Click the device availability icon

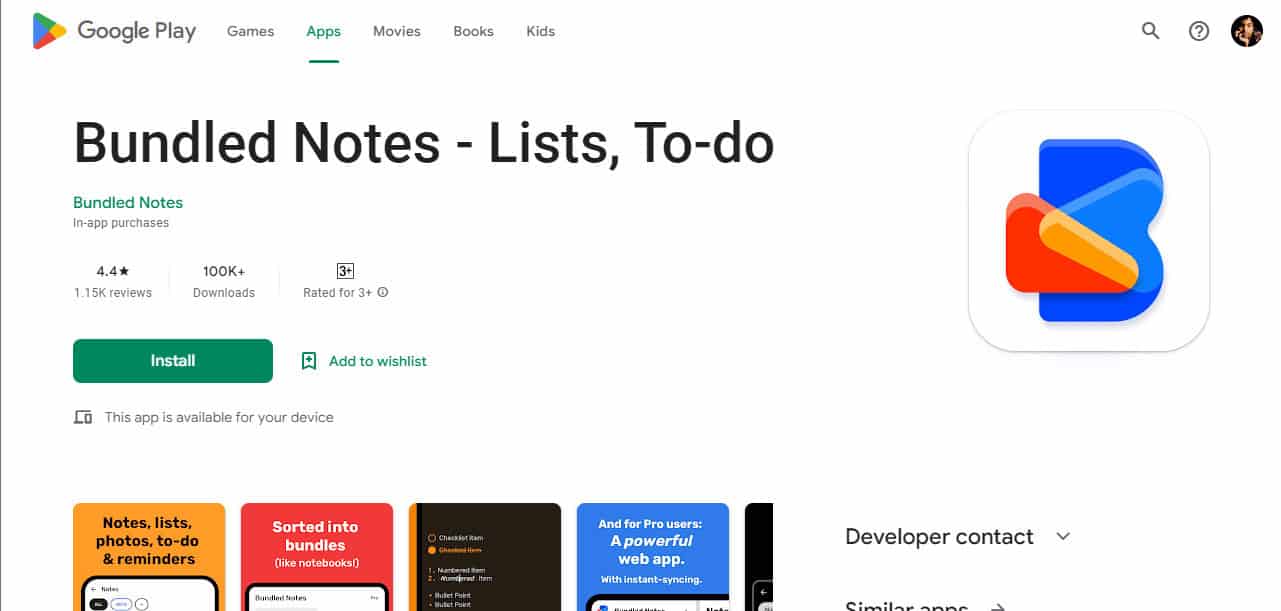tap(83, 417)
